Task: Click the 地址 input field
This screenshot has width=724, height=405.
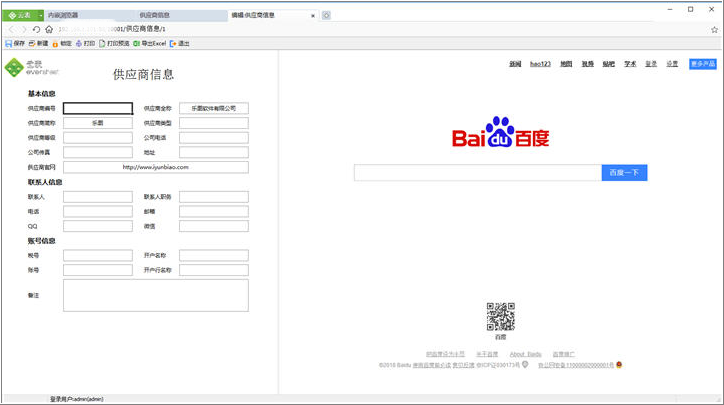Action: coord(214,152)
